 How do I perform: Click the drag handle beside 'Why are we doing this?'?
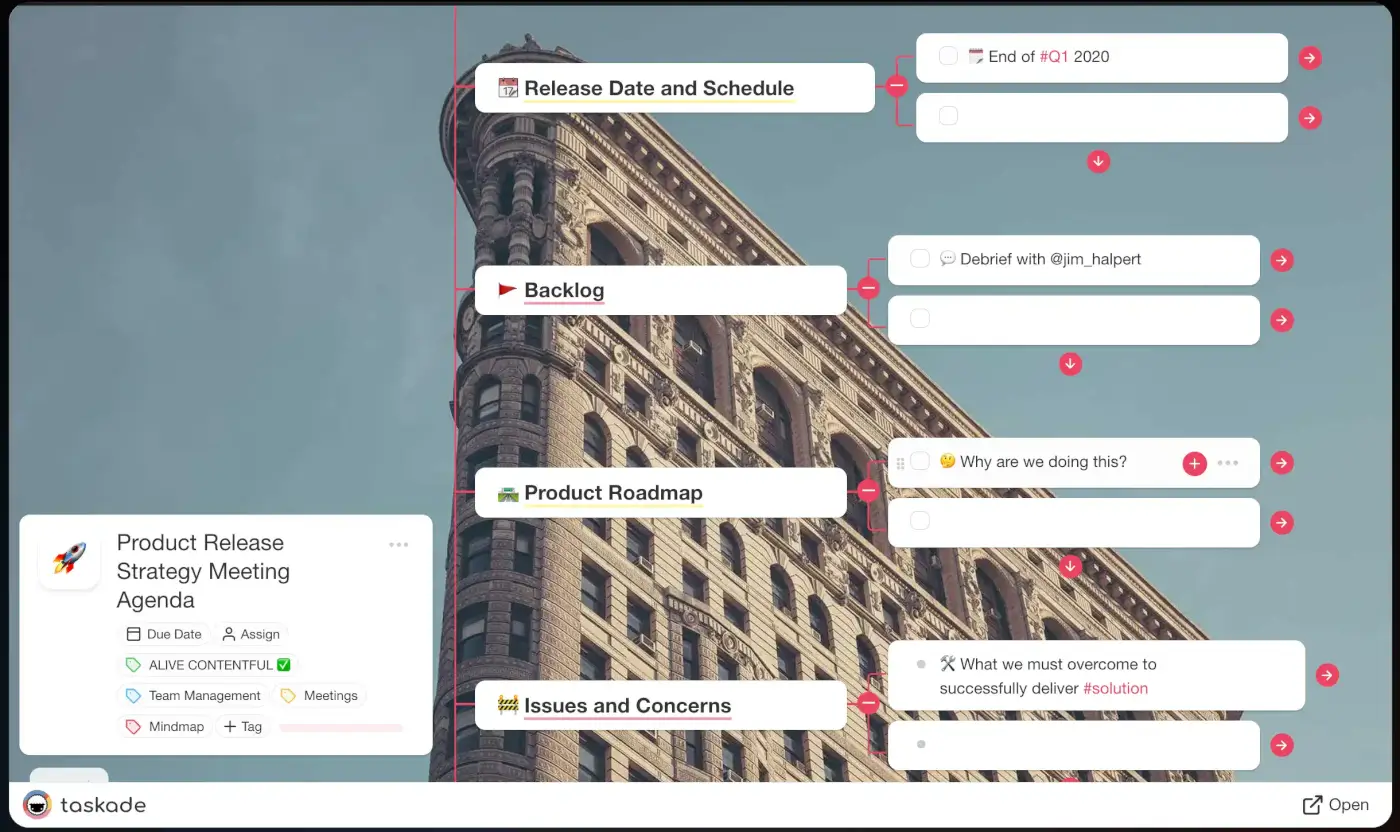pyautogui.click(x=902, y=462)
